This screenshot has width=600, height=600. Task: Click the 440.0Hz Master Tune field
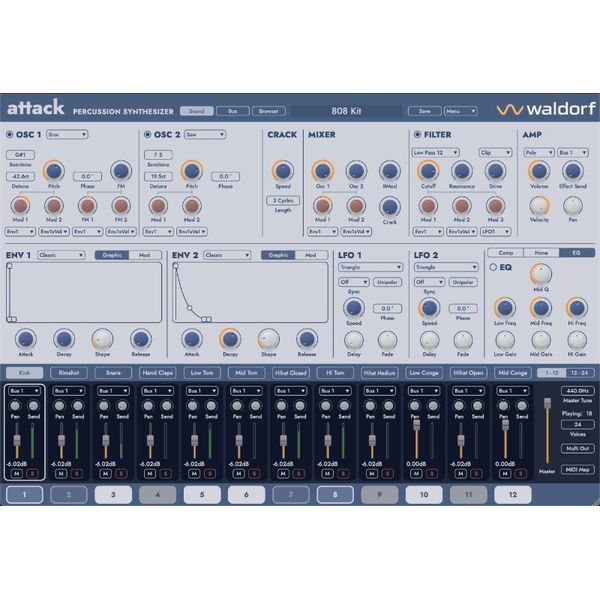coord(577,391)
